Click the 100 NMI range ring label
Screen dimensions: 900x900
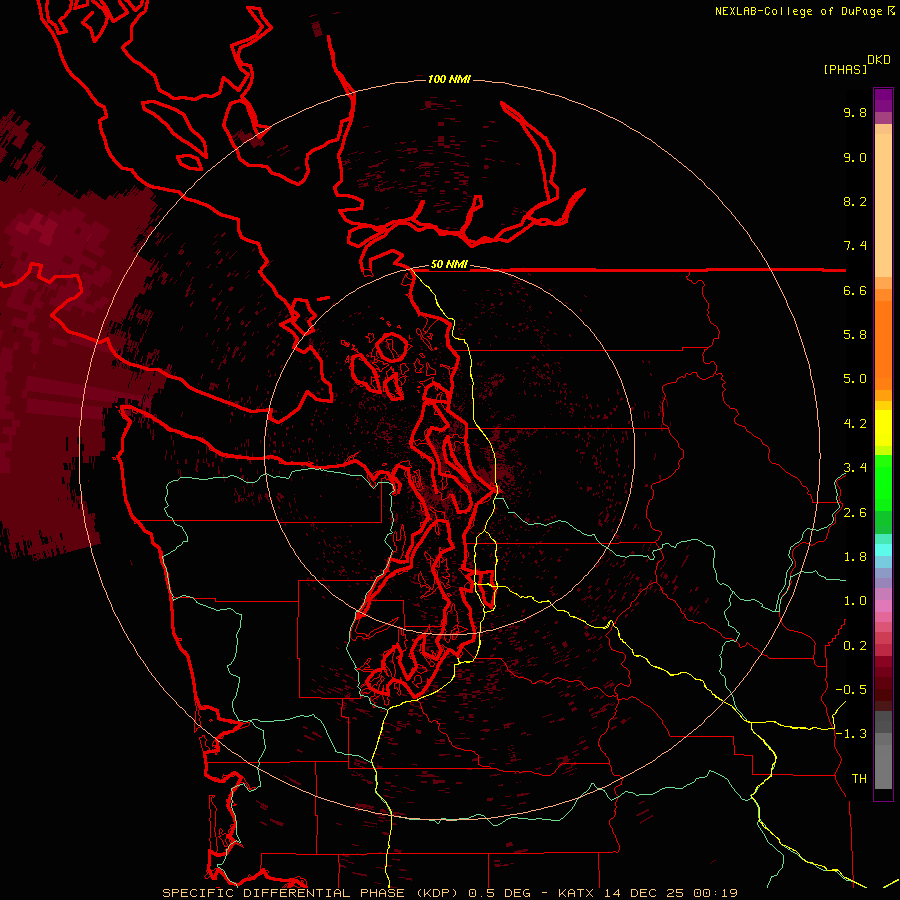[x=449, y=79]
